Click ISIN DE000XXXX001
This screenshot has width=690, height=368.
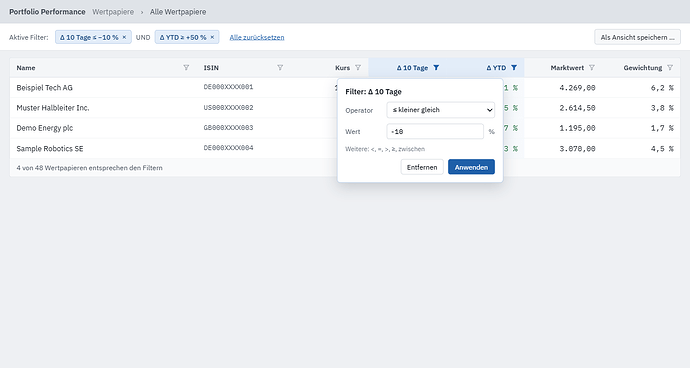pos(228,87)
